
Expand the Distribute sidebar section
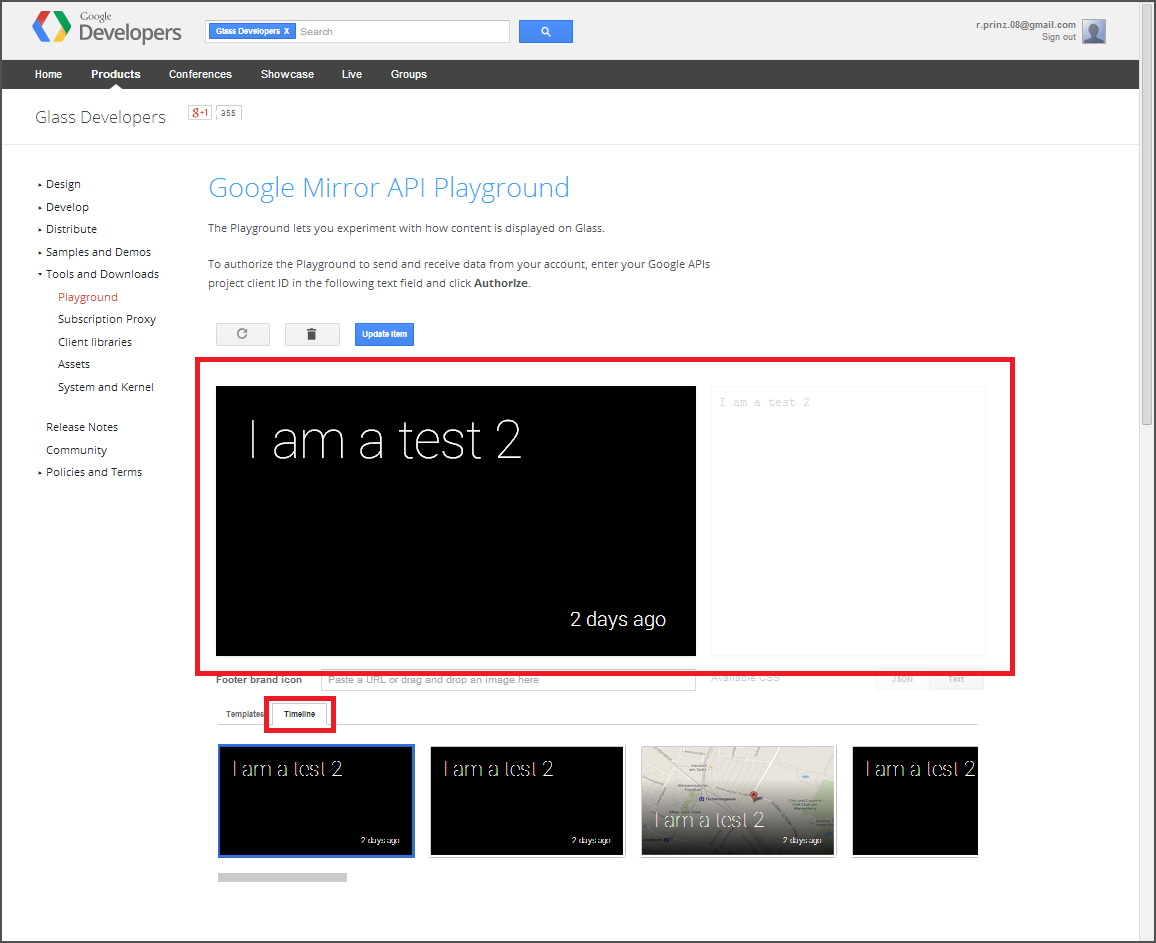tap(71, 229)
